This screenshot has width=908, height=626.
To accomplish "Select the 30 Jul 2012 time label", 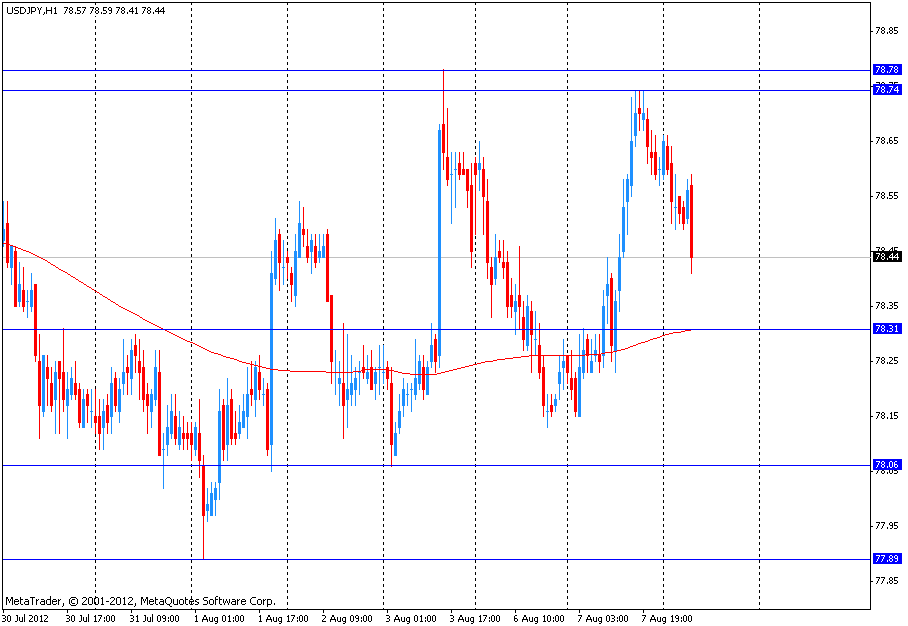I will 26,618.
